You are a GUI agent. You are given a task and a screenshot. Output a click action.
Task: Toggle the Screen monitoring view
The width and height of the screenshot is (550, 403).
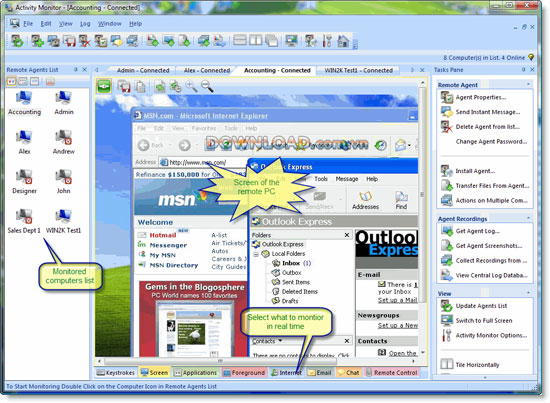pyautogui.click(x=154, y=372)
